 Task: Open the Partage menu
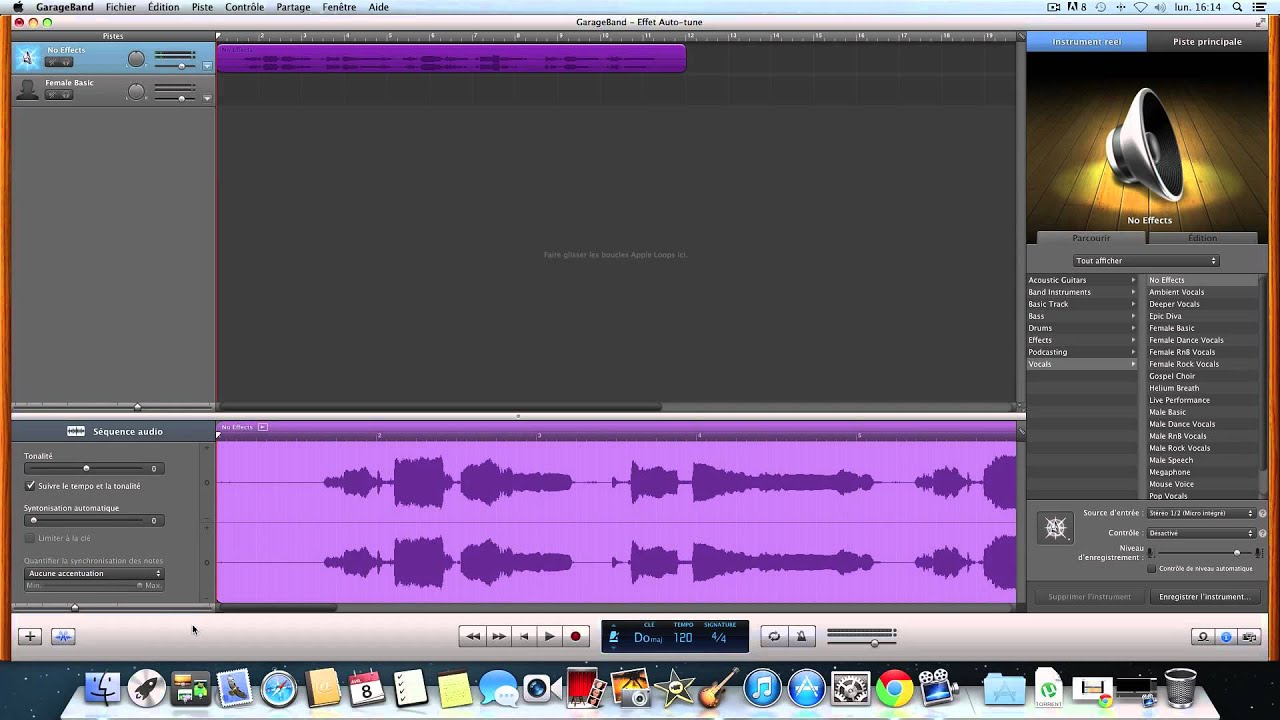coord(293,7)
